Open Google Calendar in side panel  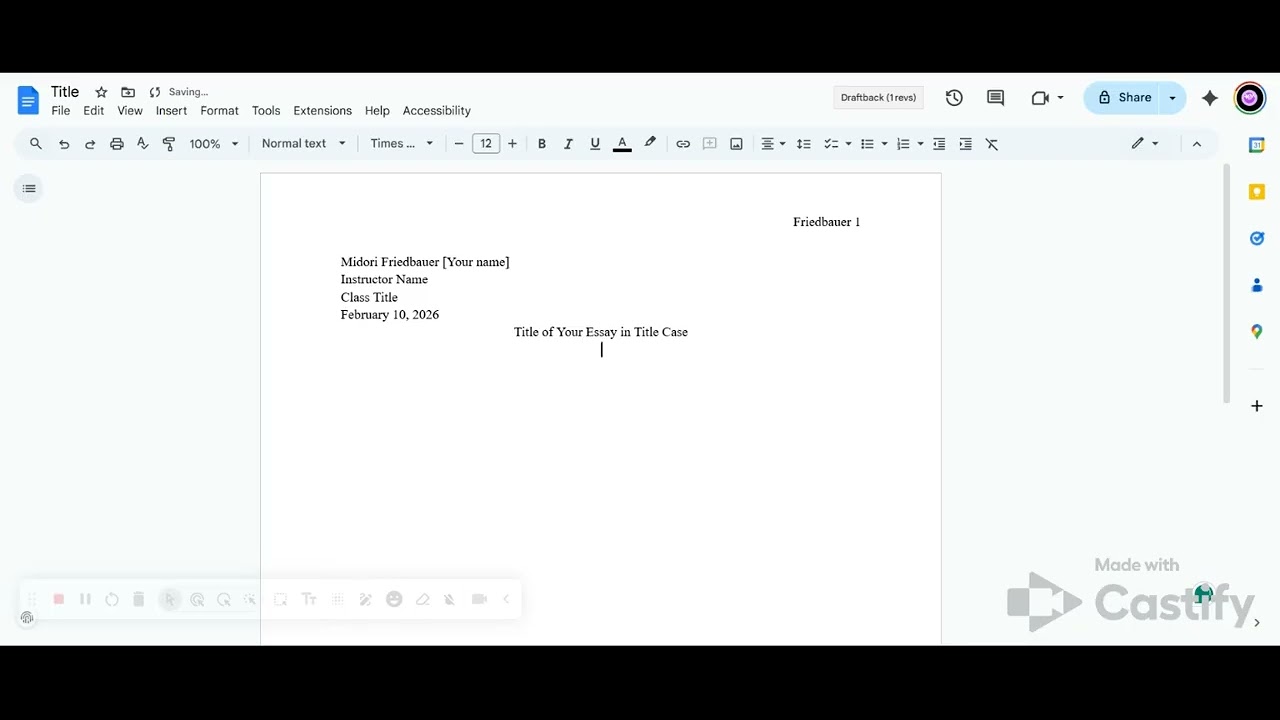point(1257,145)
